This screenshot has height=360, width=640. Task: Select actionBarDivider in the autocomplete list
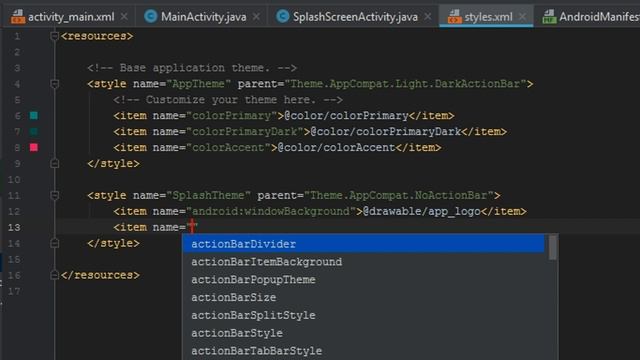click(363, 244)
